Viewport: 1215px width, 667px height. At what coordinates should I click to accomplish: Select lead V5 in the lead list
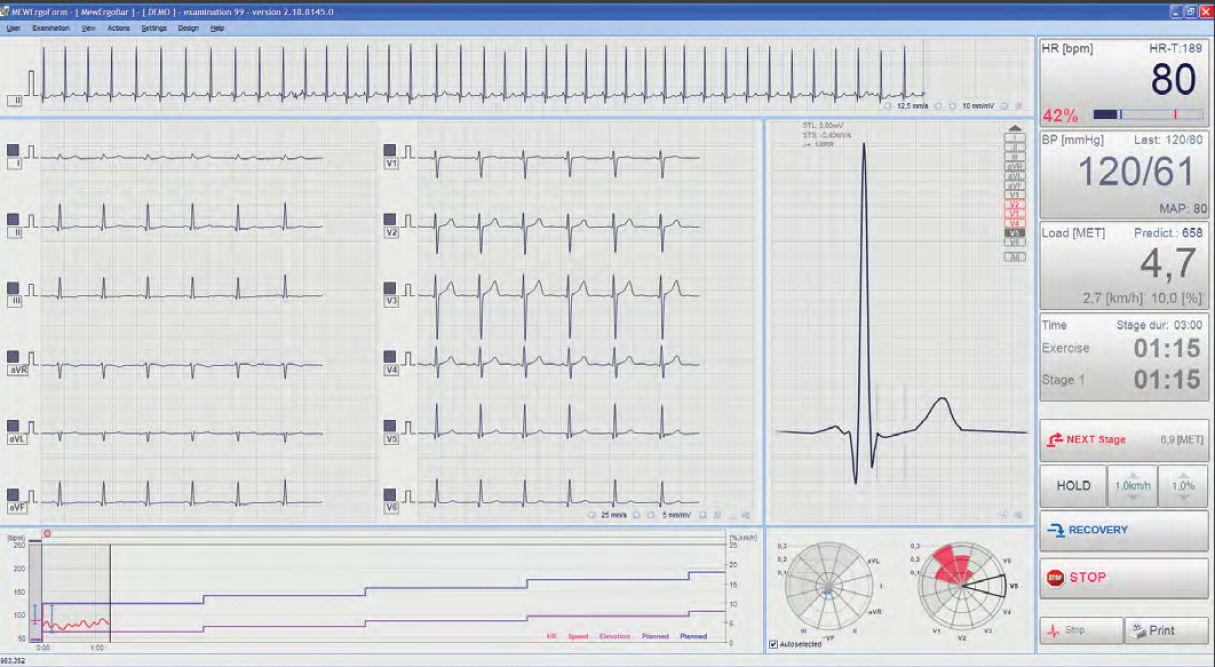[x=1014, y=232]
